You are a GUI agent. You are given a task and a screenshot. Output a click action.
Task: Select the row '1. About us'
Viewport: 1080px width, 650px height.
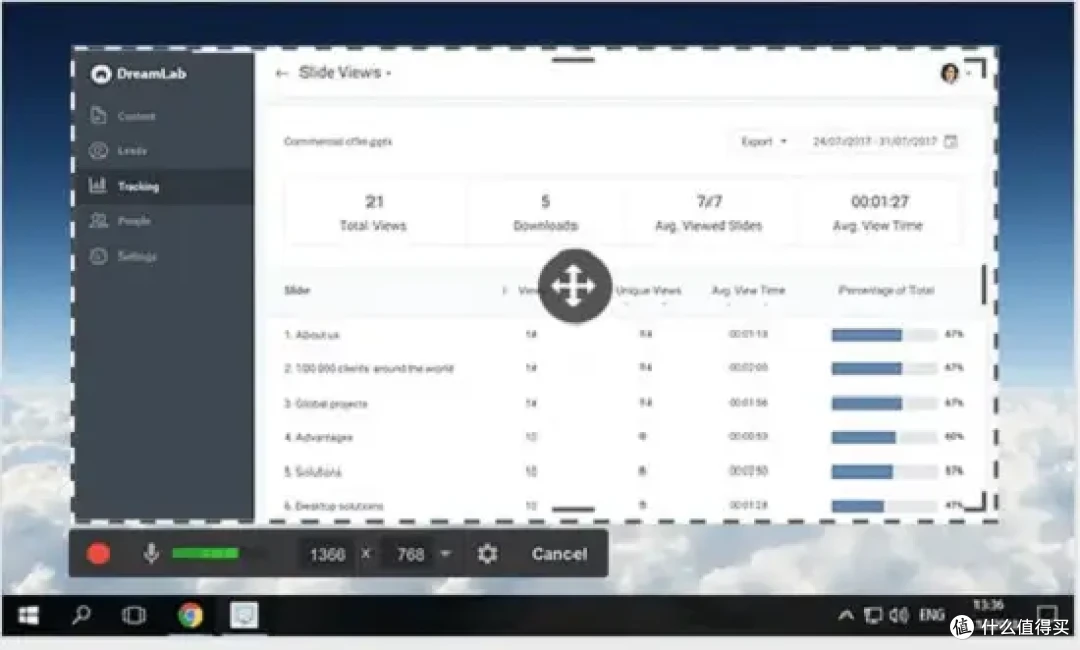click(623, 335)
